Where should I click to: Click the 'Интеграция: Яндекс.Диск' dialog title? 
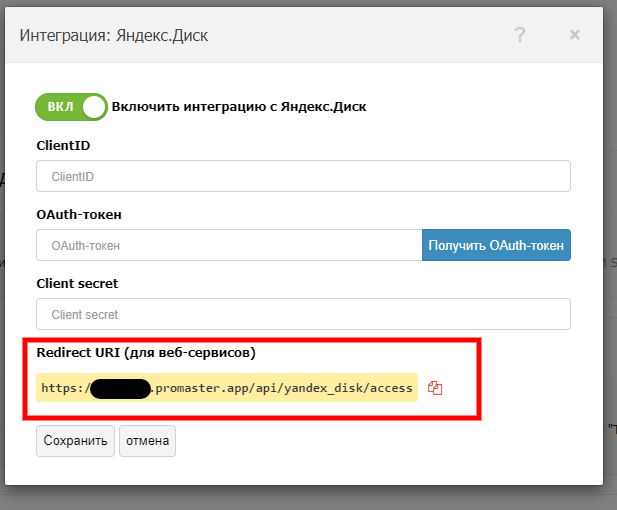pyautogui.click(x=114, y=36)
